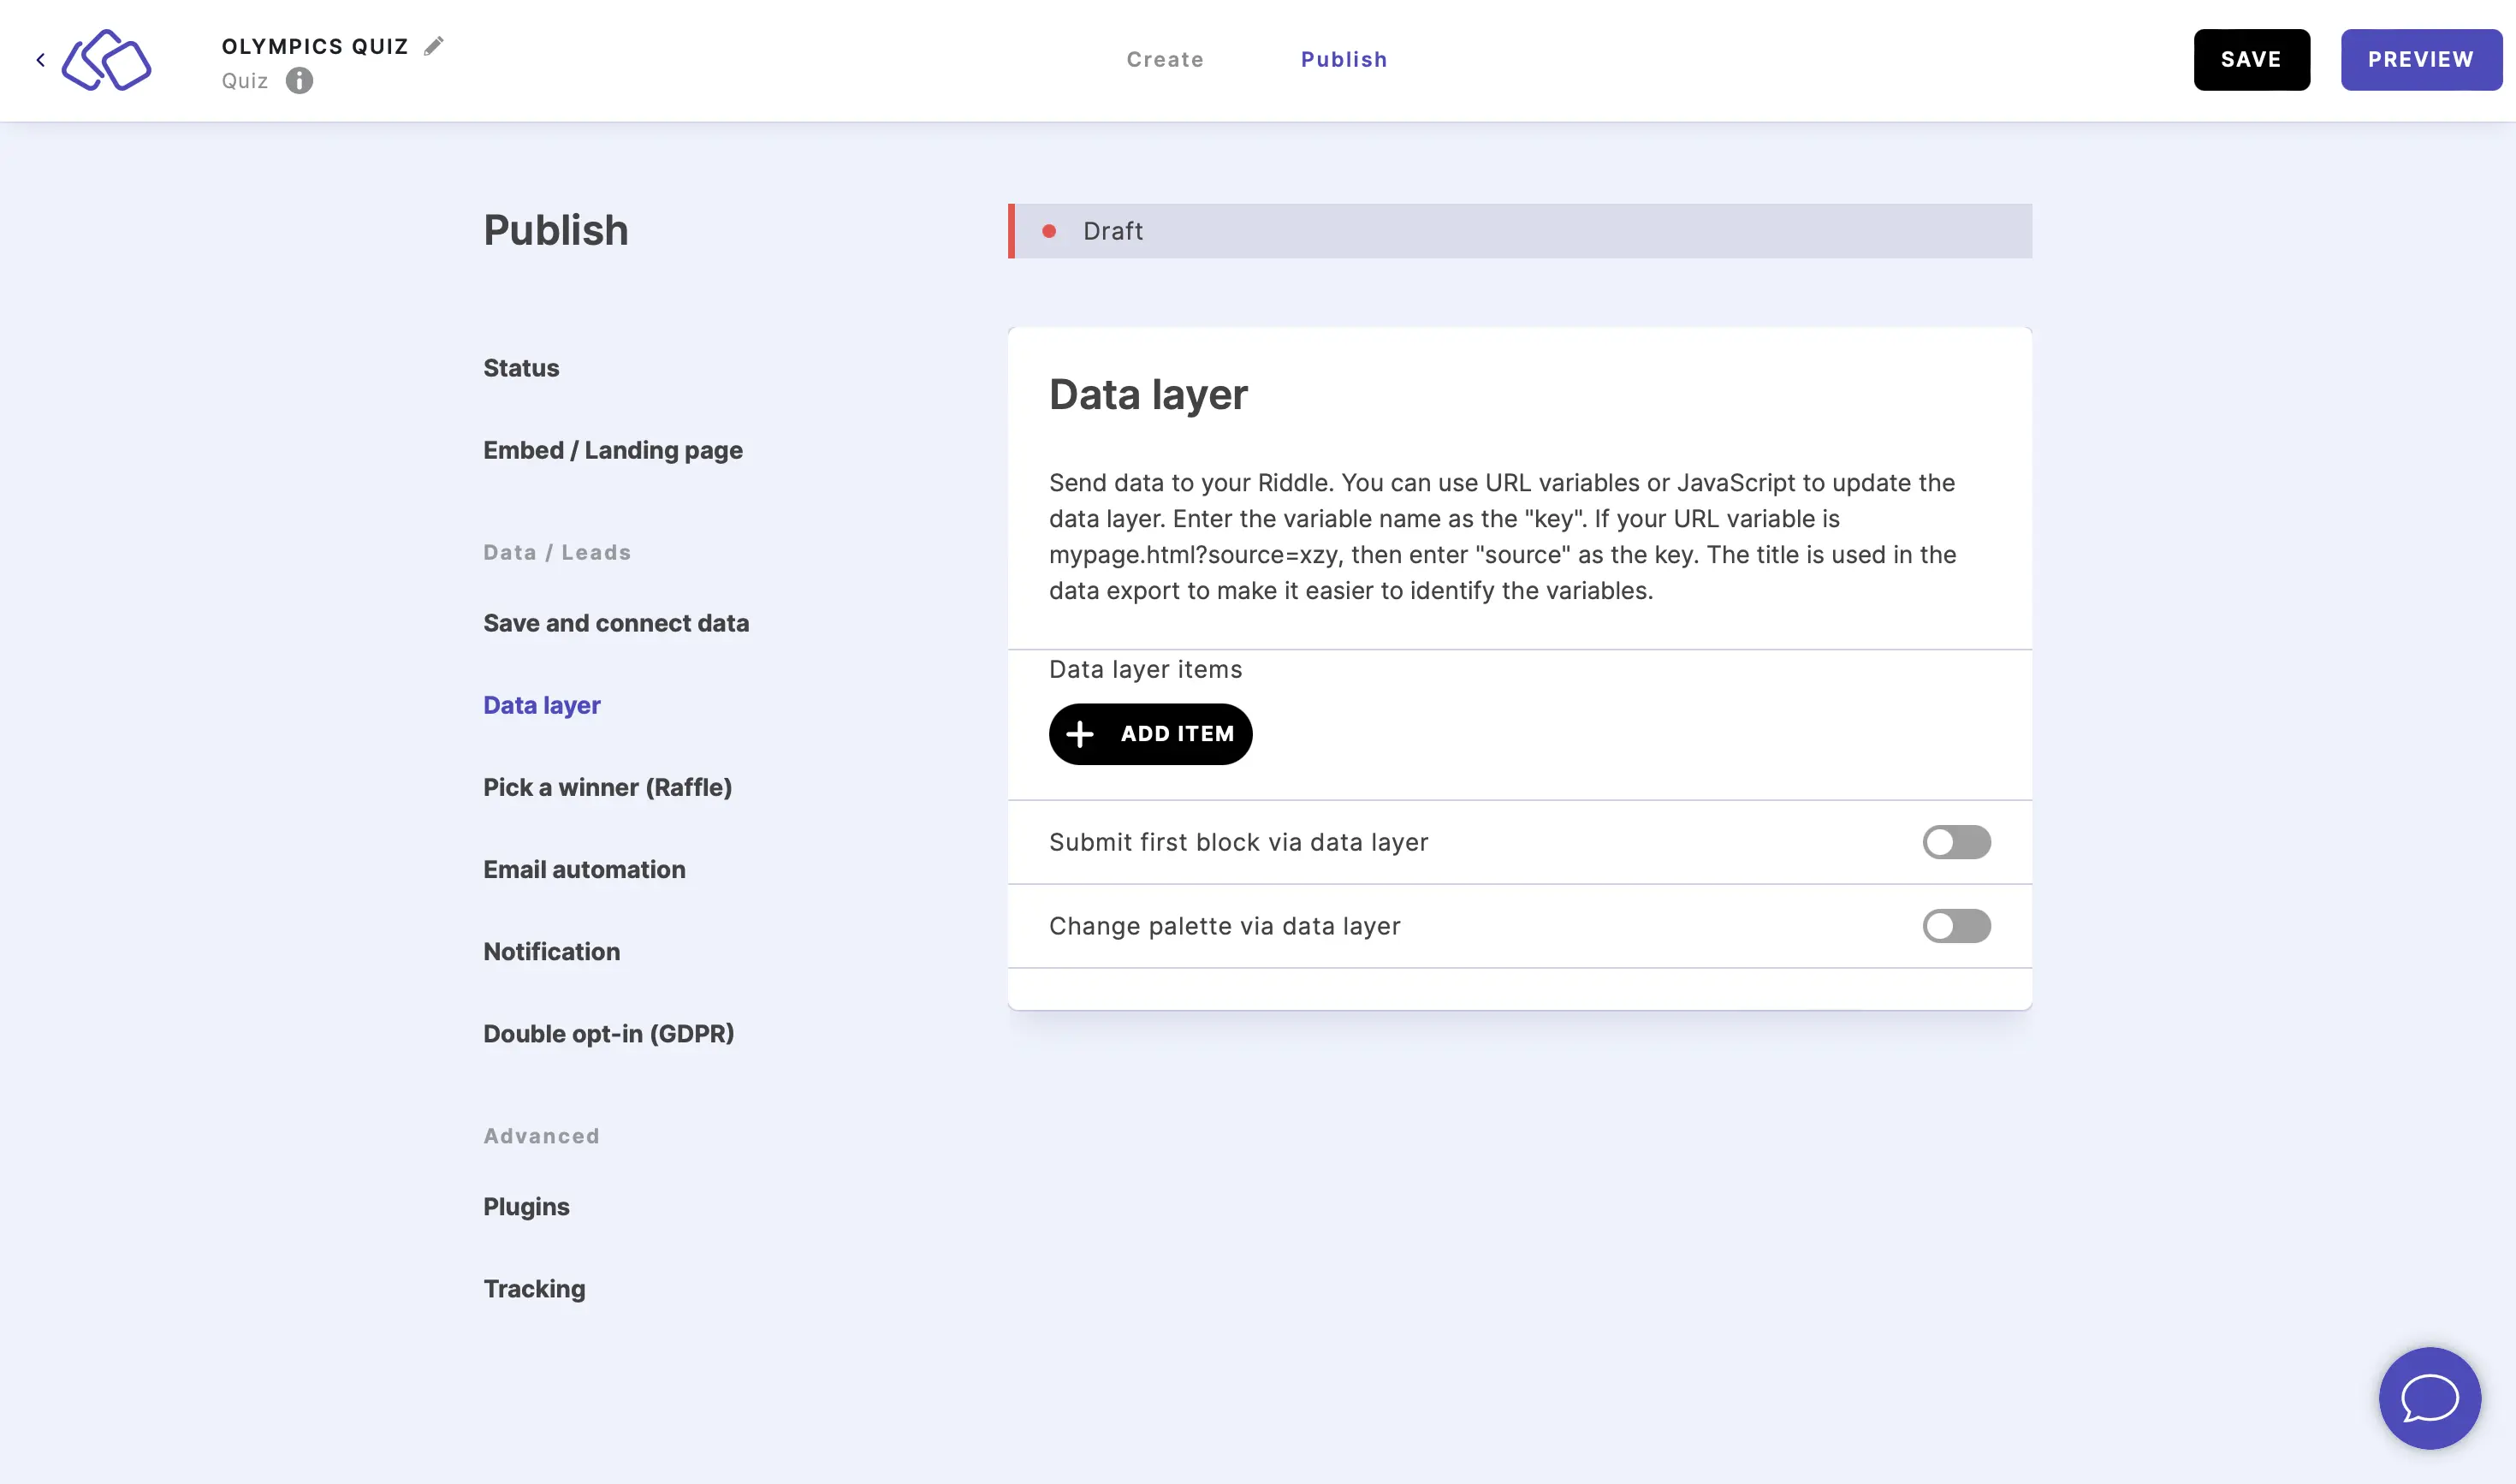Viewport: 2516px width, 1484px height.
Task: Expand Embed Landing page settings
Action: [613, 450]
